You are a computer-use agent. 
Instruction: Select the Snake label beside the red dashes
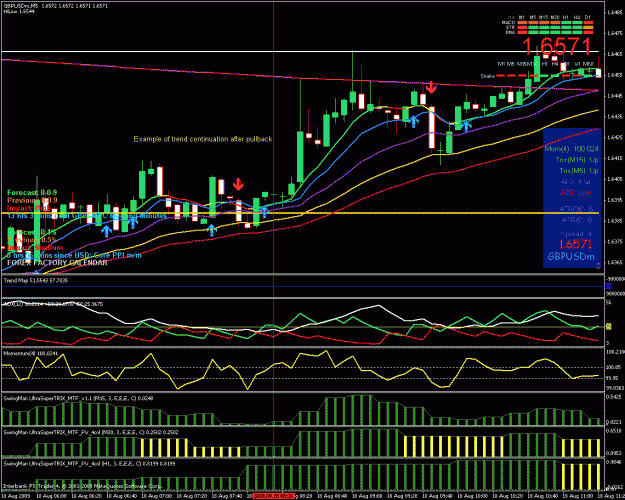click(487, 76)
